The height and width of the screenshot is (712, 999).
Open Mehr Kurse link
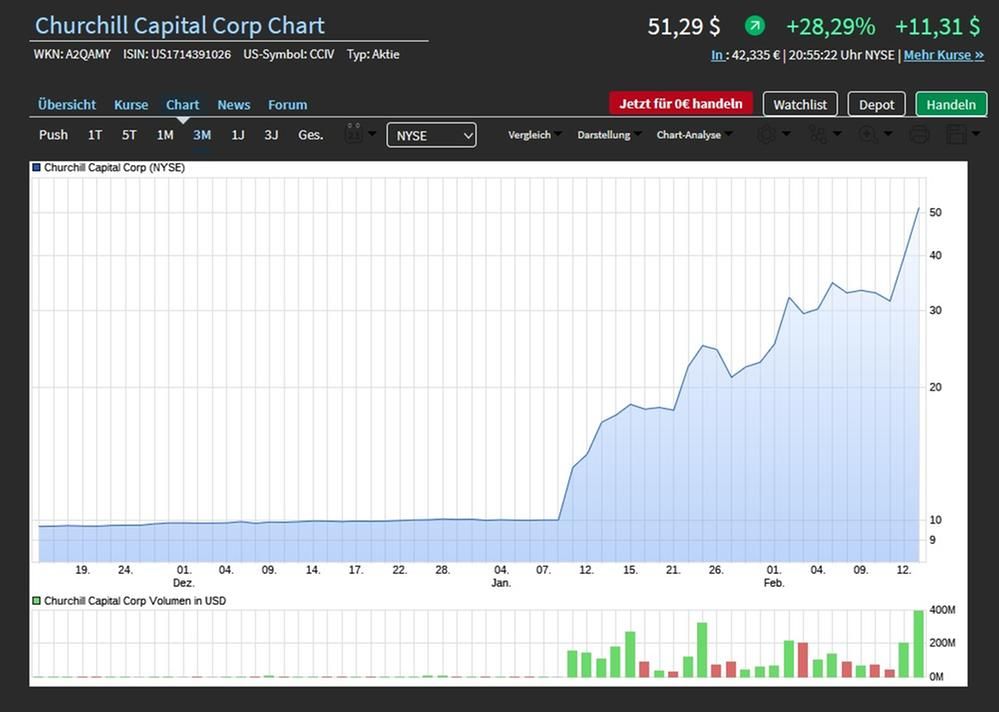pos(944,55)
